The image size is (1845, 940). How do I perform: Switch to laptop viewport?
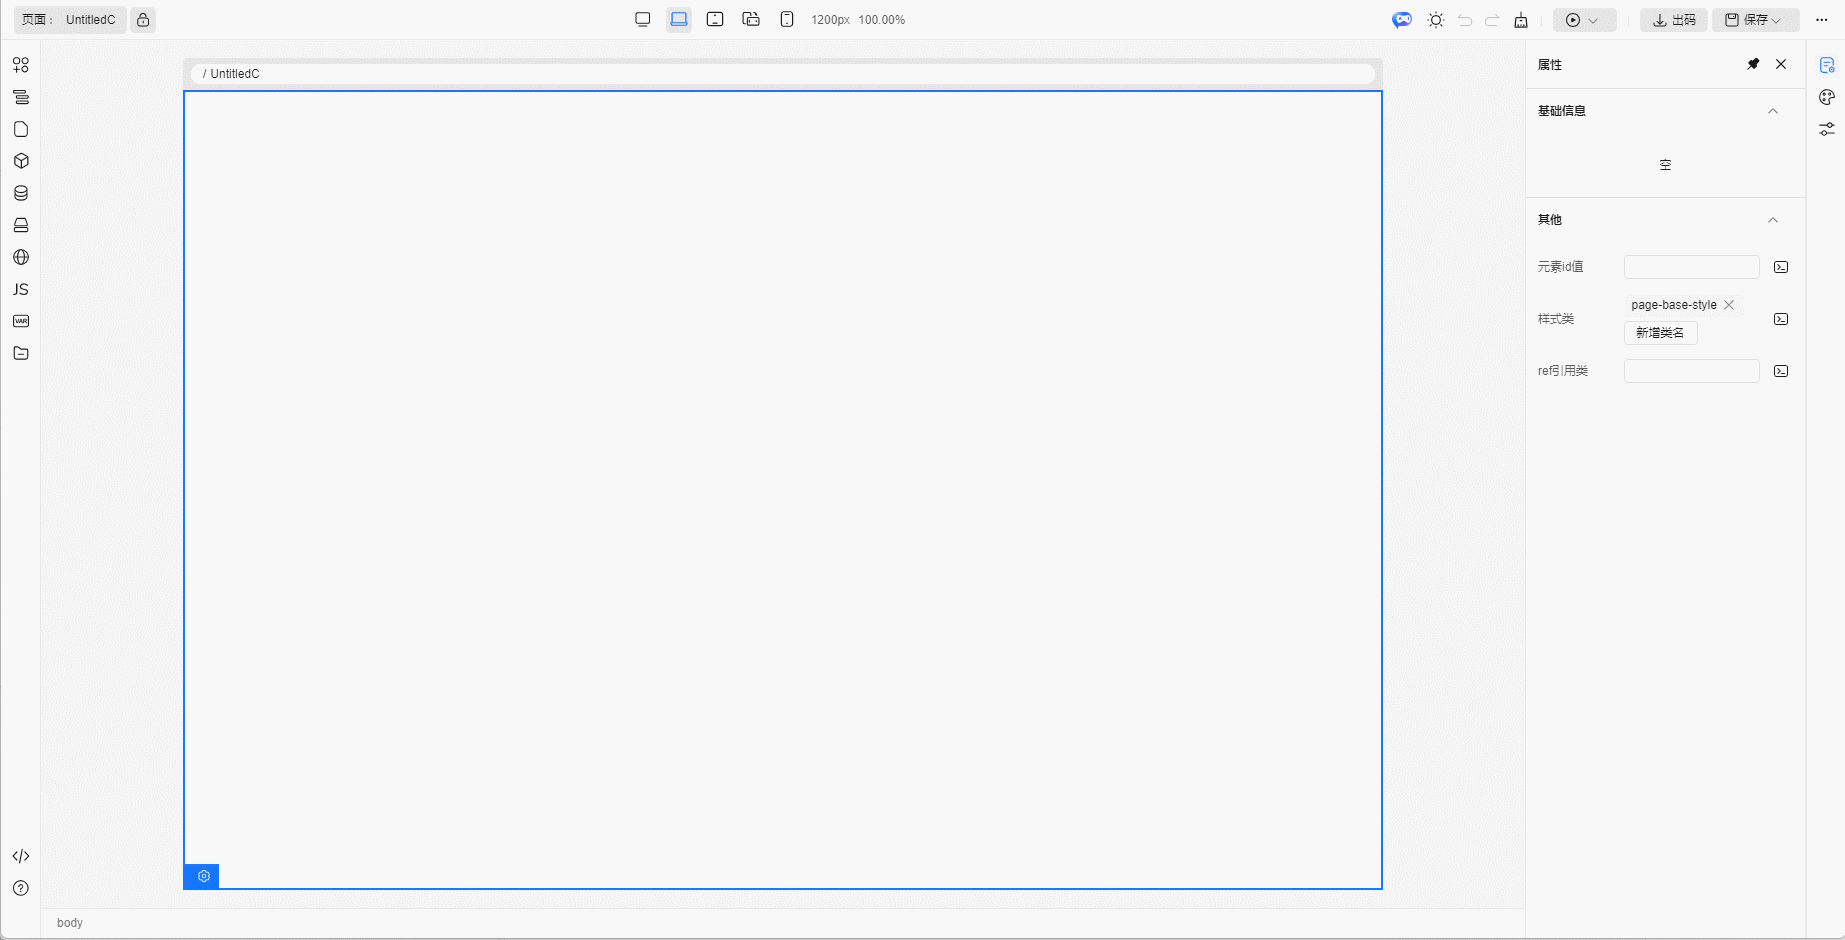tap(679, 20)
